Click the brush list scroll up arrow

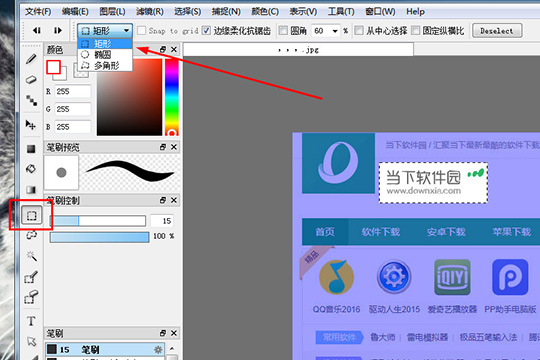click(172, 348)
